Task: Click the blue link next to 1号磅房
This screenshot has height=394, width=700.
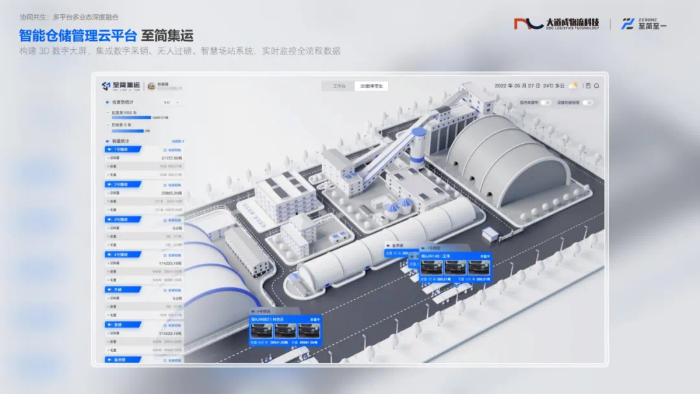Action: [x=172, y=150]
